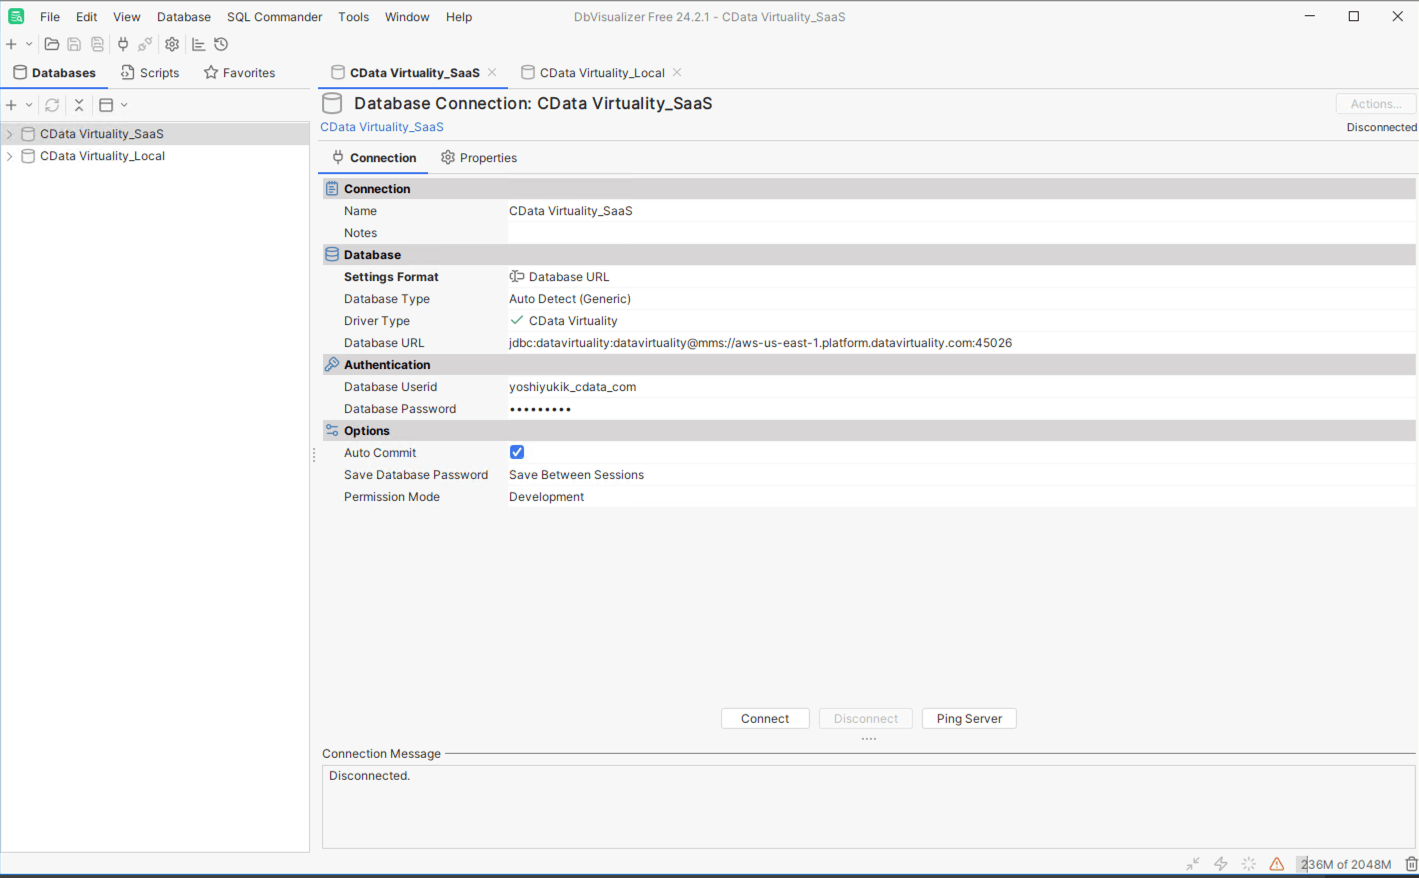Open Tool Properties gear icon
This screenshot has height=878, width=1419.
click(172, 44)
